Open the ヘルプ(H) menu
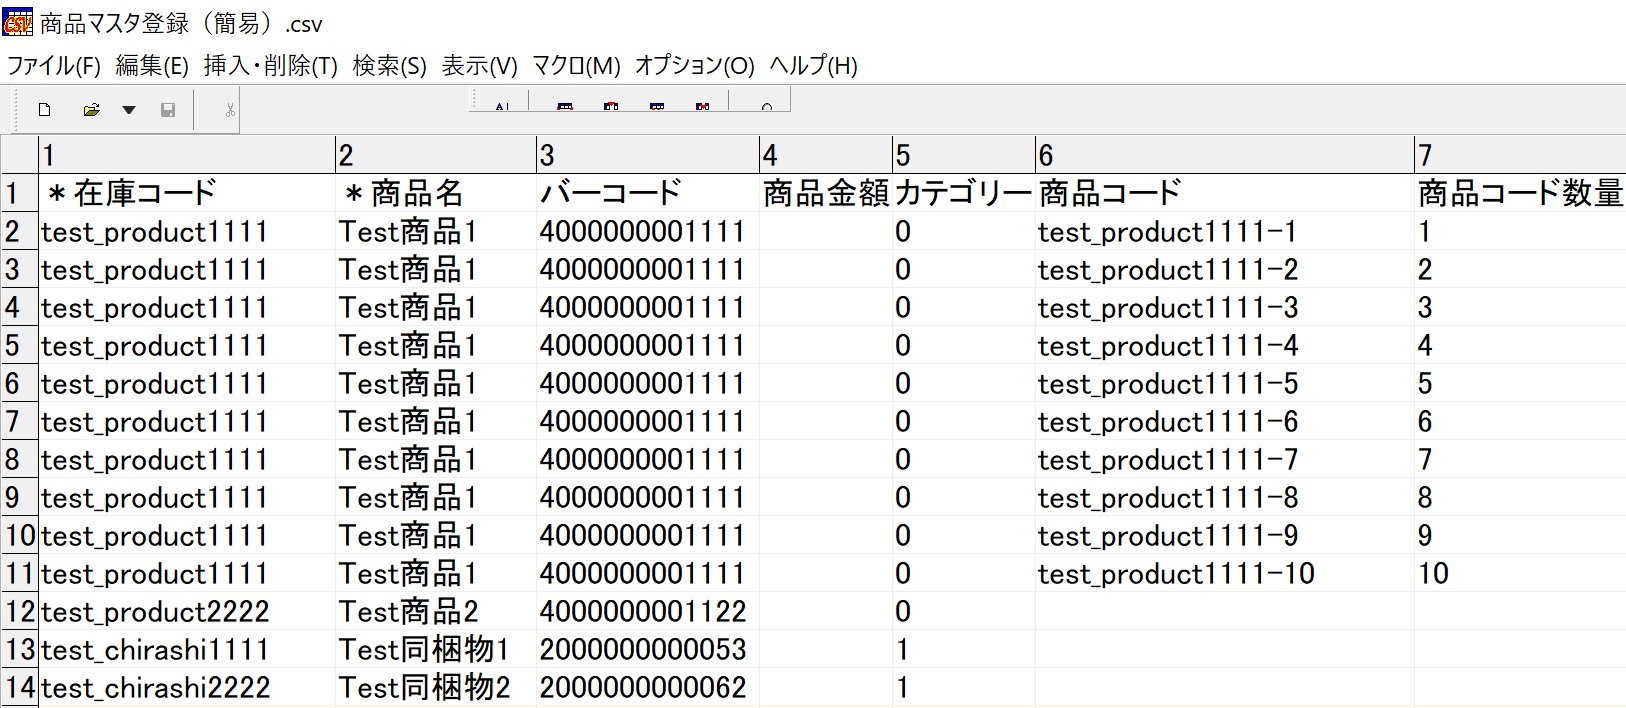 click(x=814, y=66)
